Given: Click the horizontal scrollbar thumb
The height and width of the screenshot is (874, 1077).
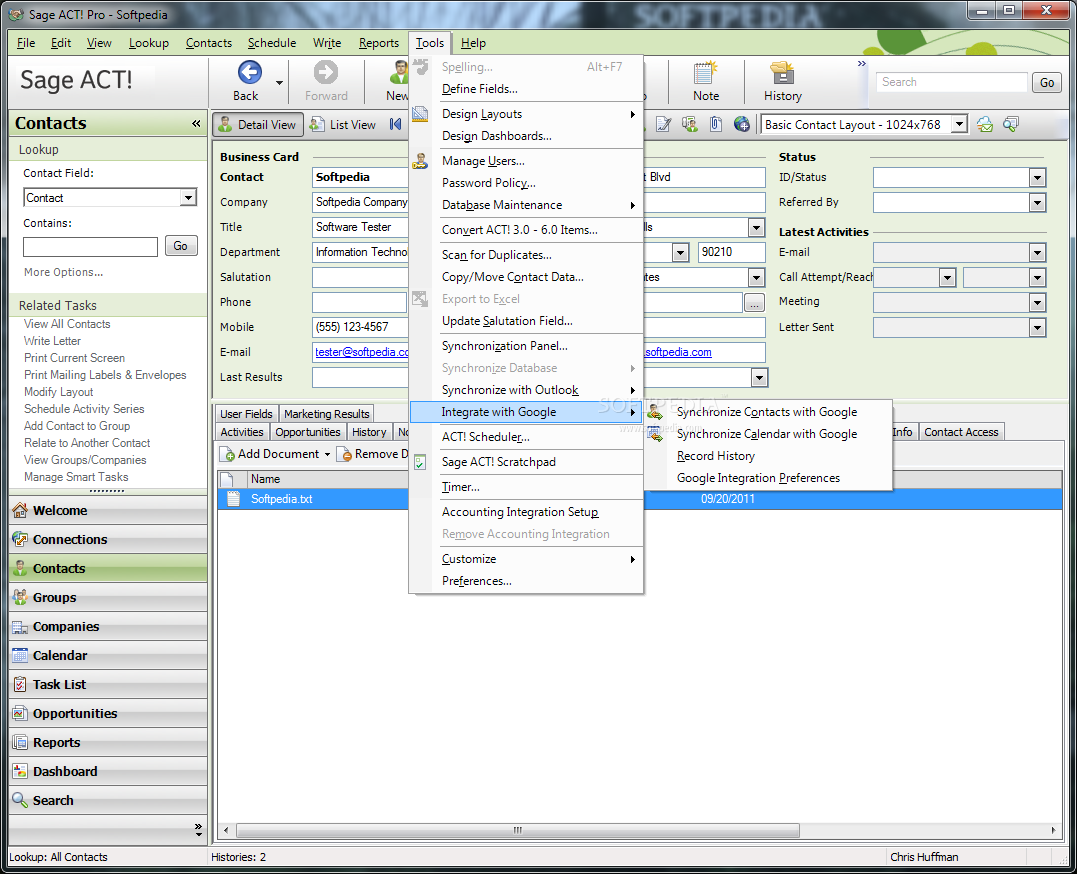Looking at the screenshot, I should (x=518, y=830).
